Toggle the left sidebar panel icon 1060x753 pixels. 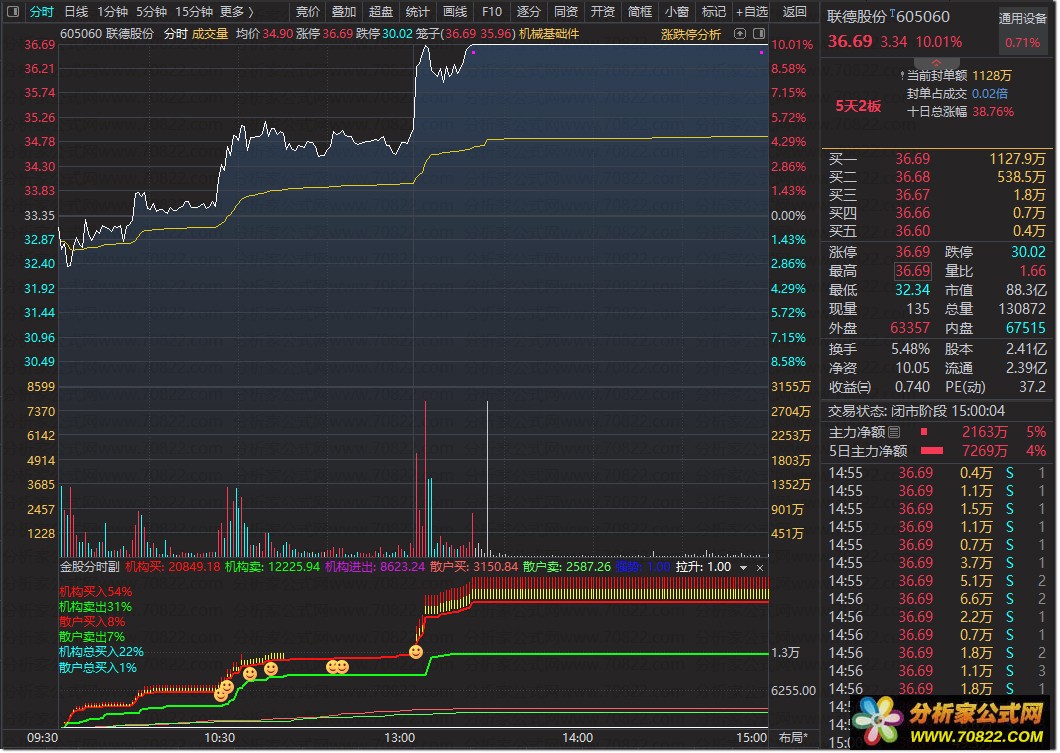(x=12, y=11)
